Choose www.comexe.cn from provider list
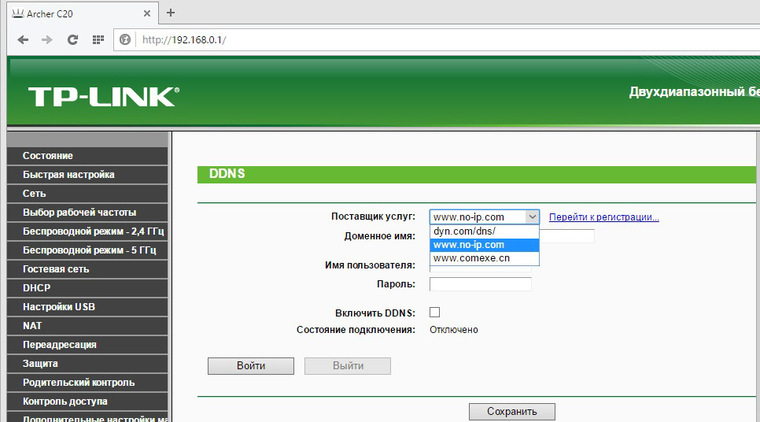The image size is (760, 422). 484,258
